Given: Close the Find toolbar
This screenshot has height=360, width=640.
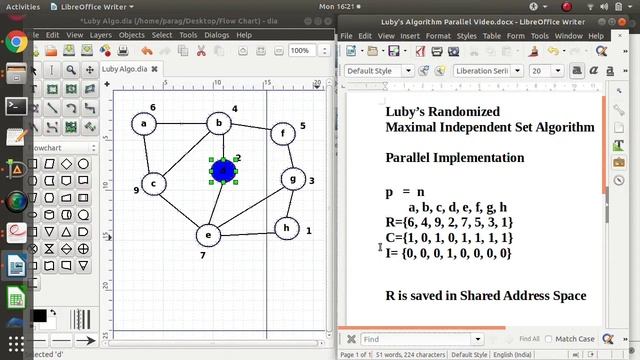Looking at the screenshot, I should 351,339.
